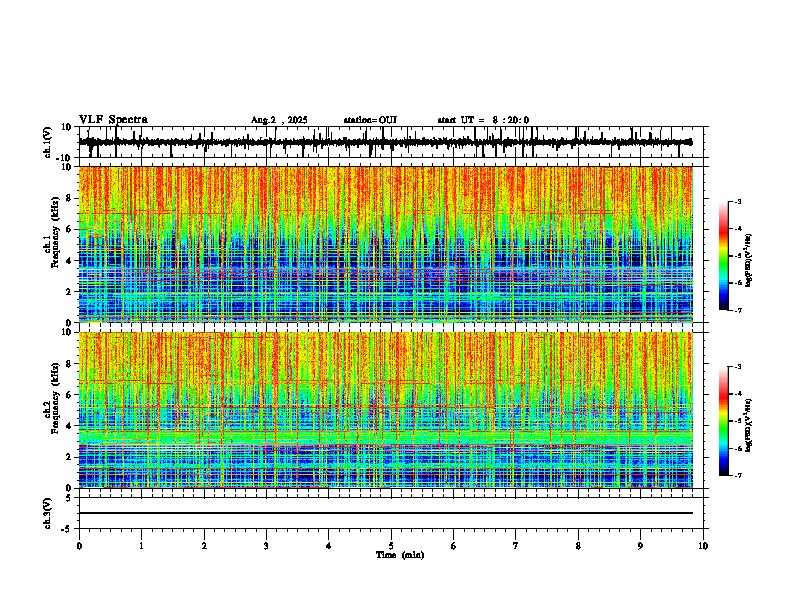Click time axis tick label 3
The width and height of the screenshot is (792, 612).
pyautogui.click(x=266, y=546)
